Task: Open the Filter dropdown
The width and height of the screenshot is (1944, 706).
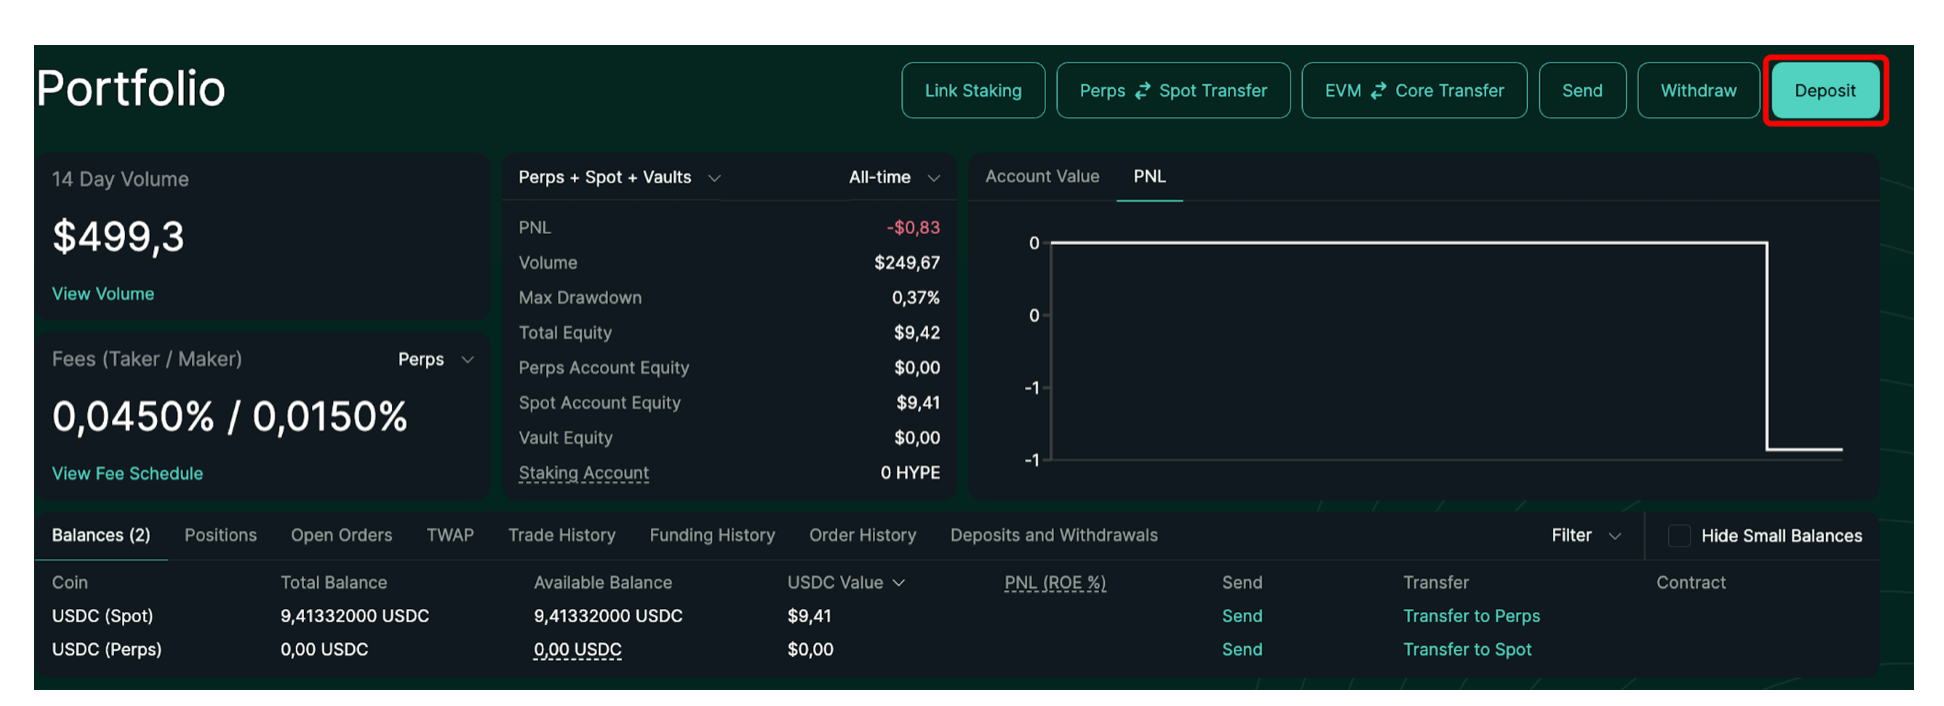Action: pos(1614,536)
